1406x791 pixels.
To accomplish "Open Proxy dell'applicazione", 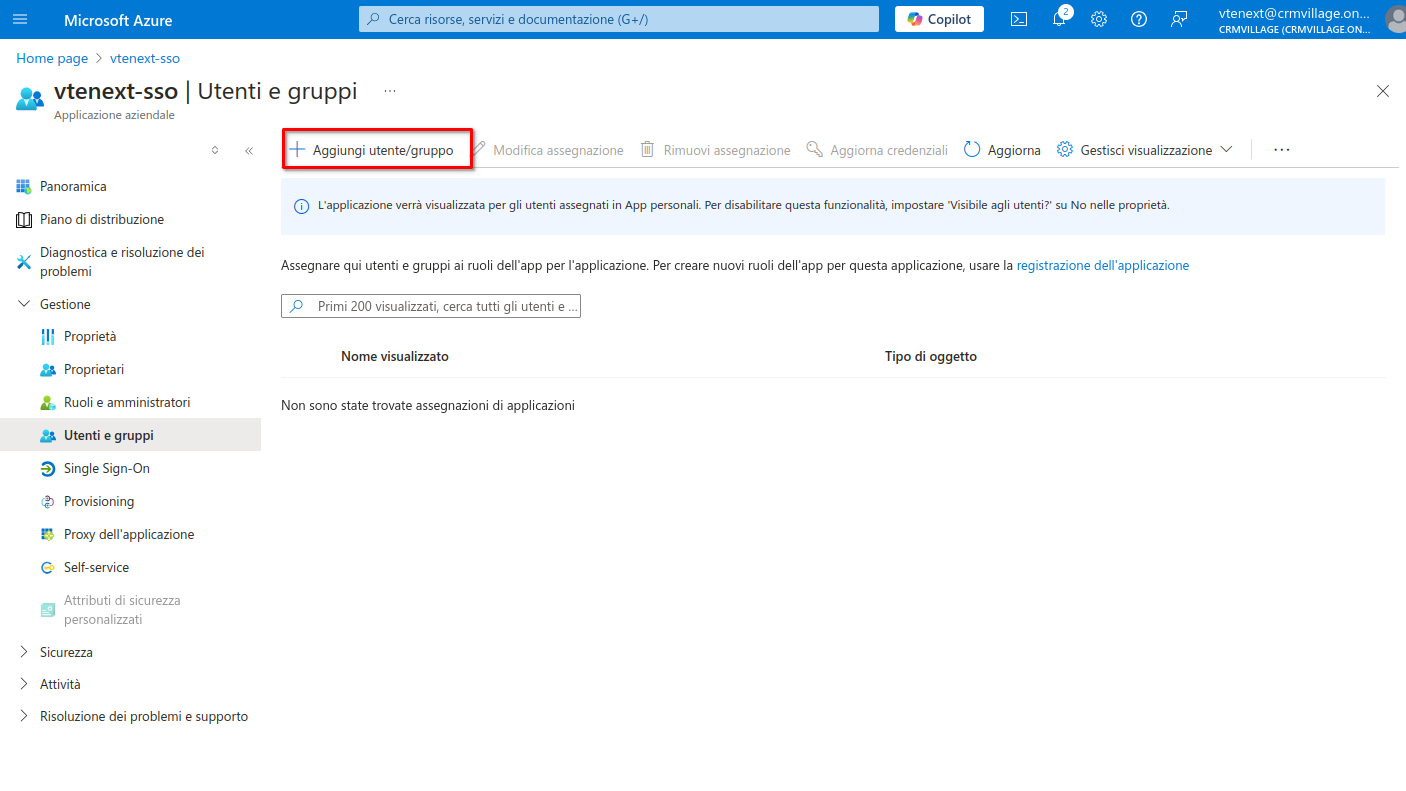I will pyautogui.click(x=130, y=534).
